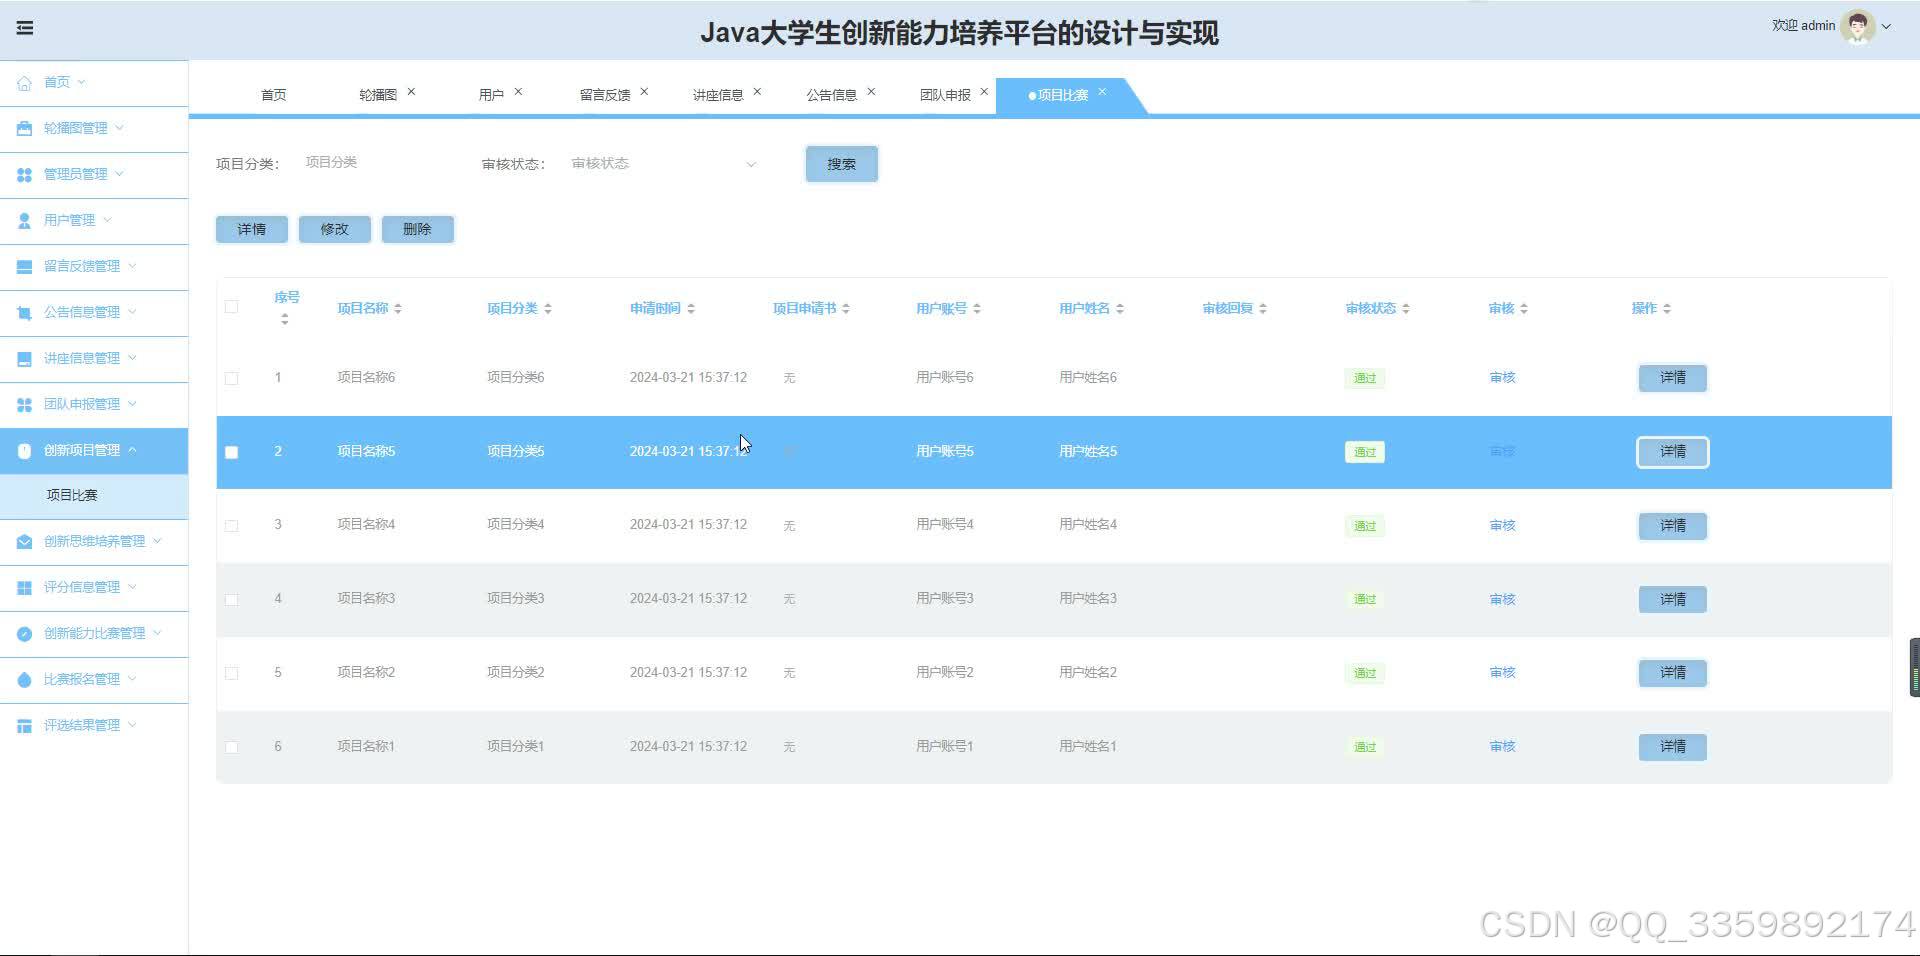Check the row for 项目名称1

[x=232, y=747]
